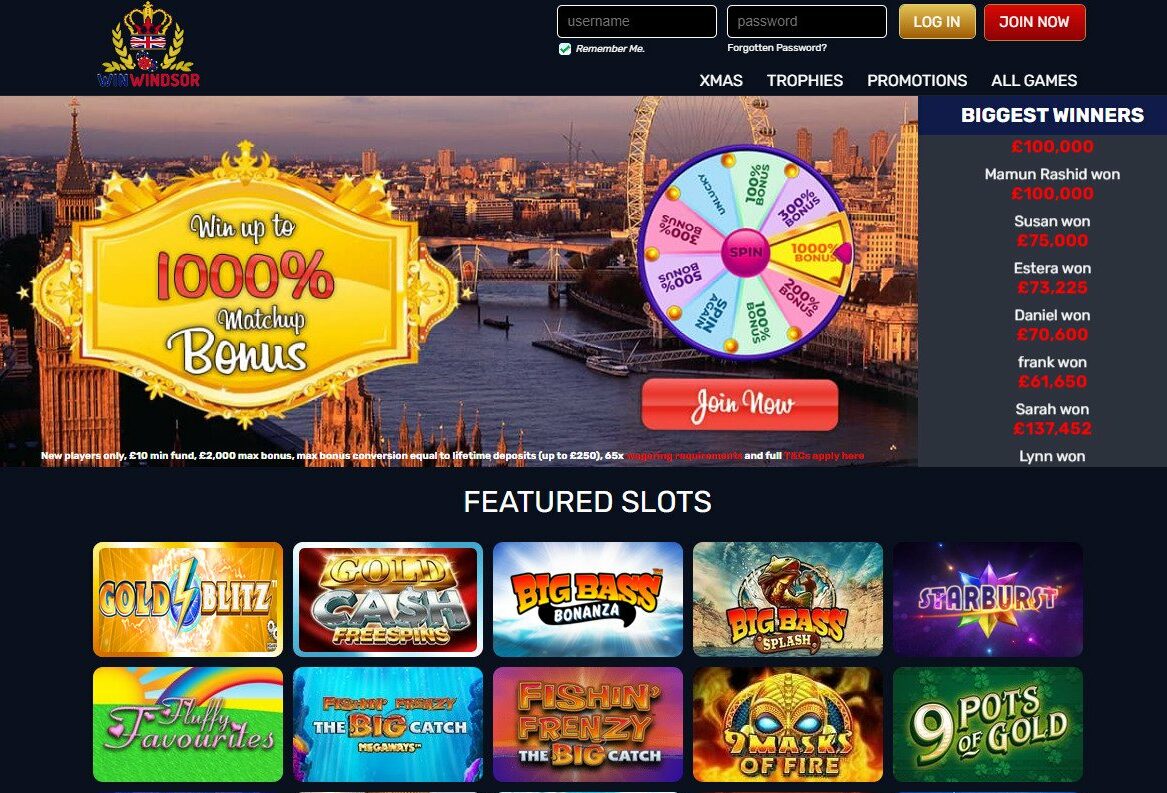This screenshot has height=793, width=1167.
Task: Click the Join Now banner button
Action: [x=740, y=404]
